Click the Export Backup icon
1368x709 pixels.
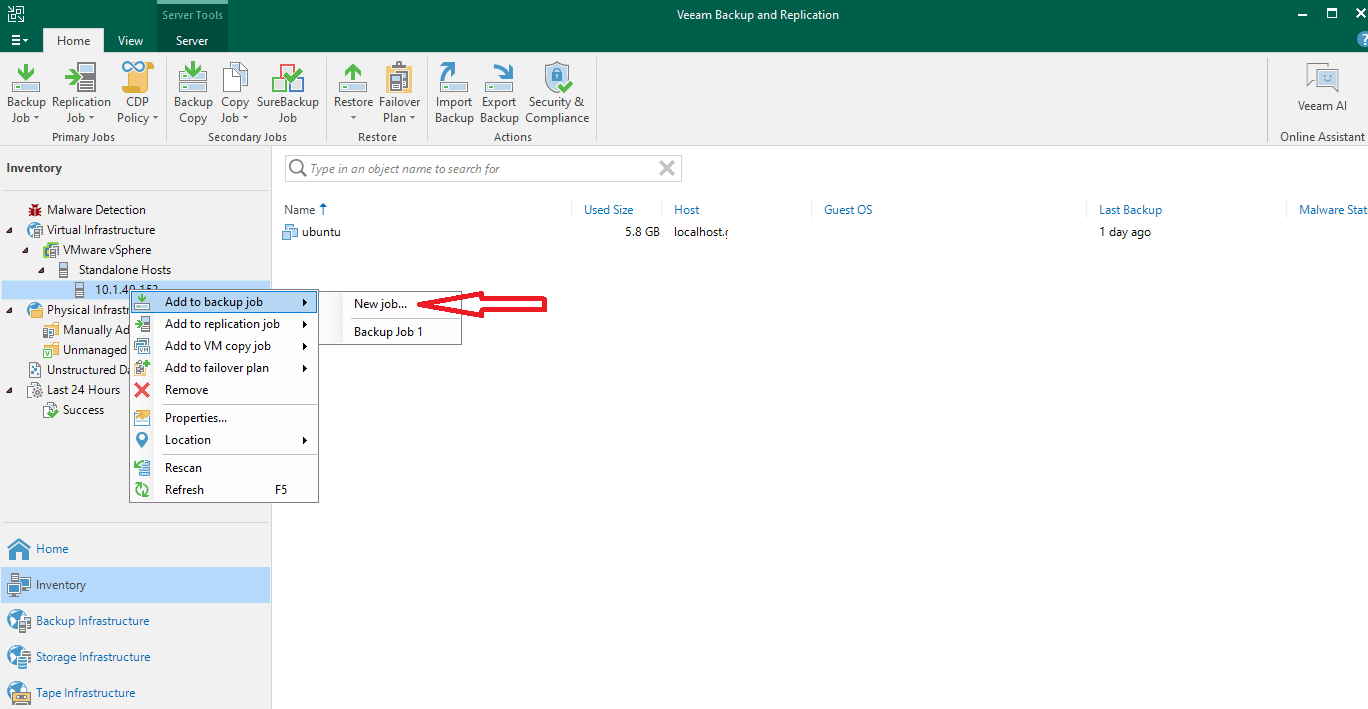point(498,90)
